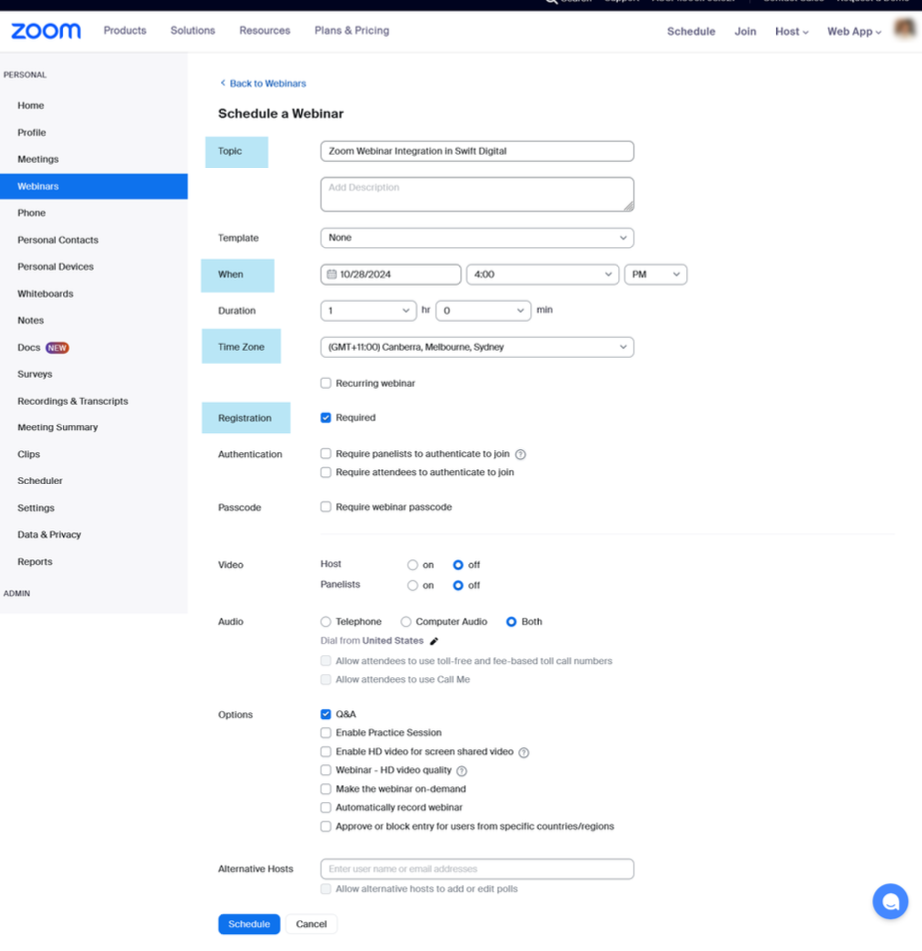This screenshot has width=922, height=951.
Task: Check Require panelists to authenticate to join
Action: pyautogui.click(x=326, y=454)
